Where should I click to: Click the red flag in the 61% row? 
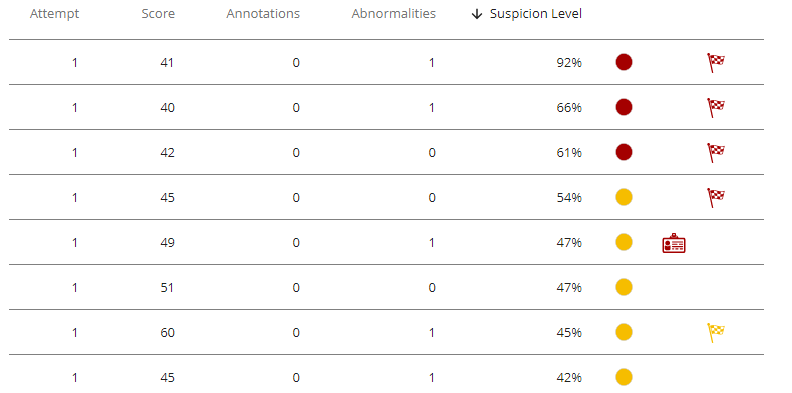point(715,153)
